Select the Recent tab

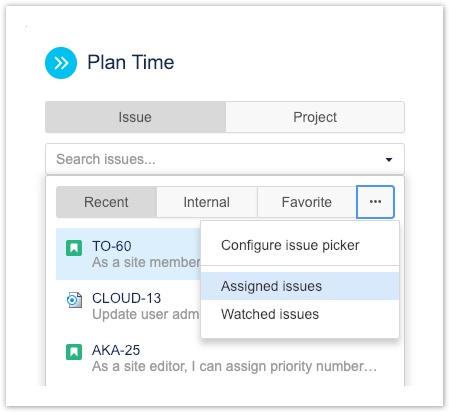tap(106, 202)
